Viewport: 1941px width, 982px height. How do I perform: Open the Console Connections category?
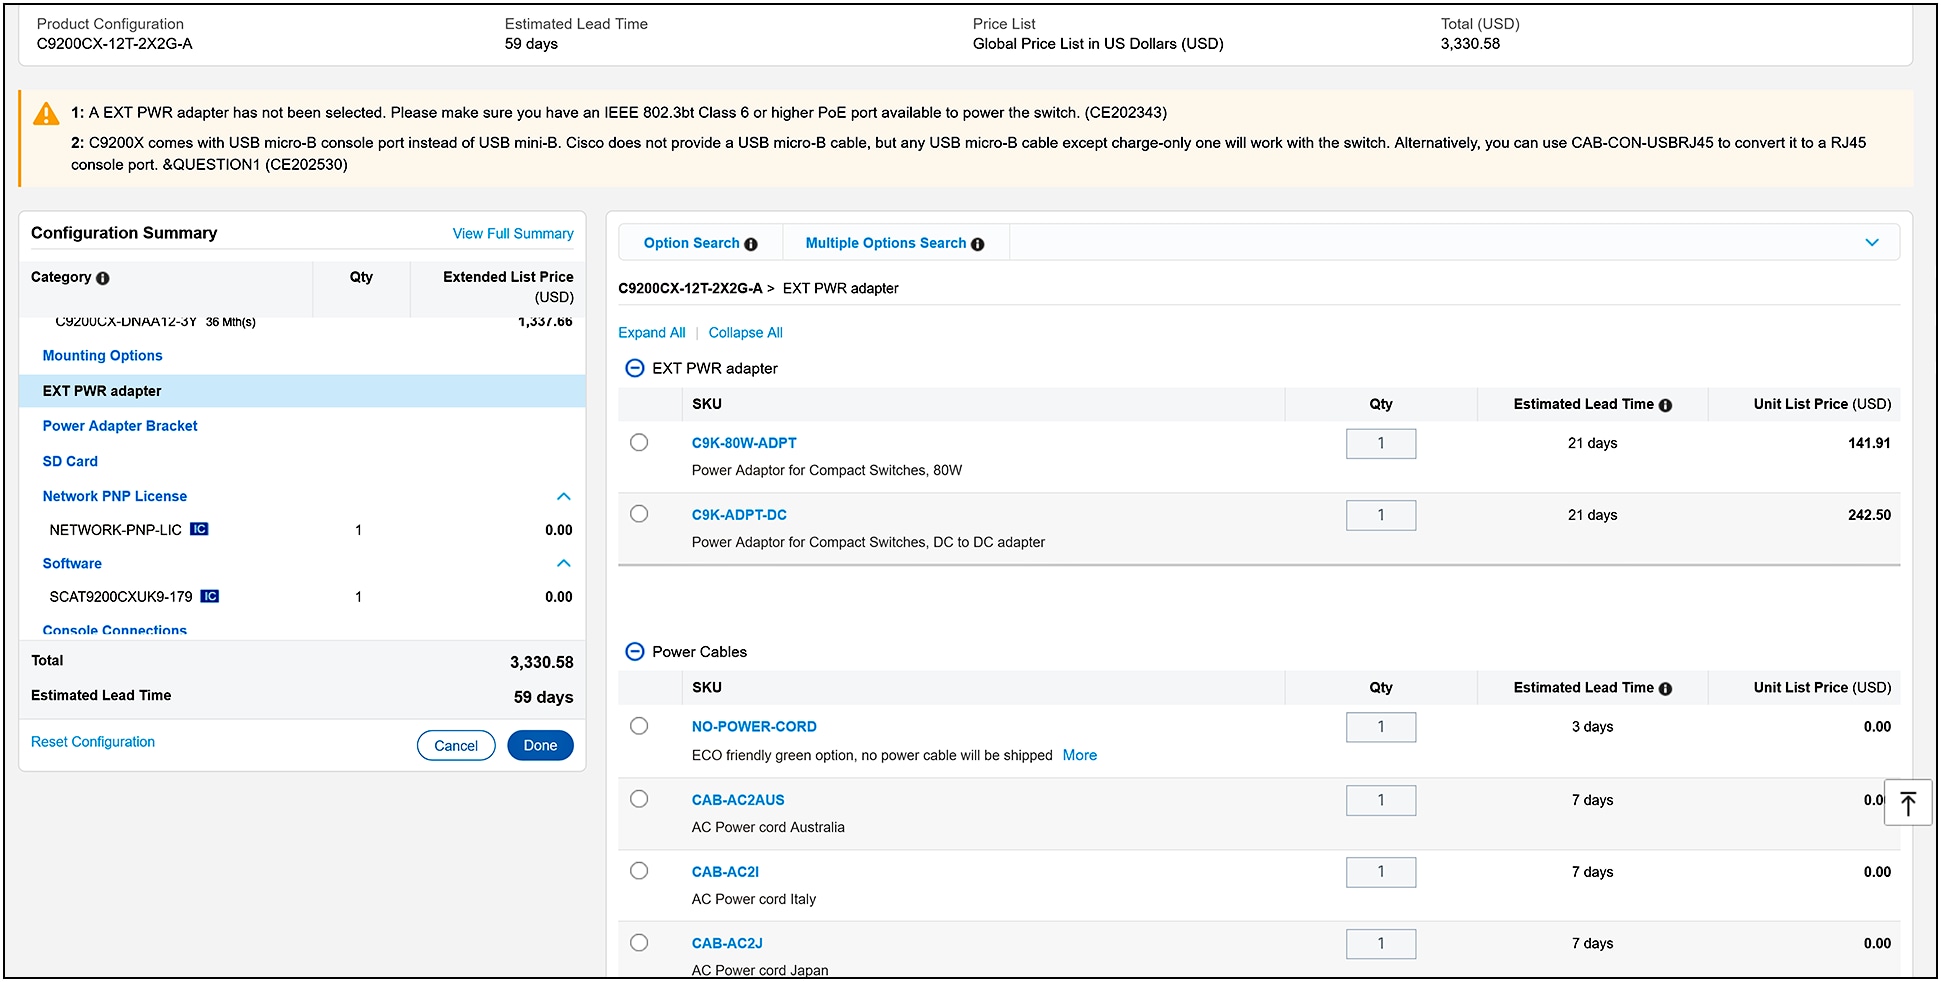(115, 630)
